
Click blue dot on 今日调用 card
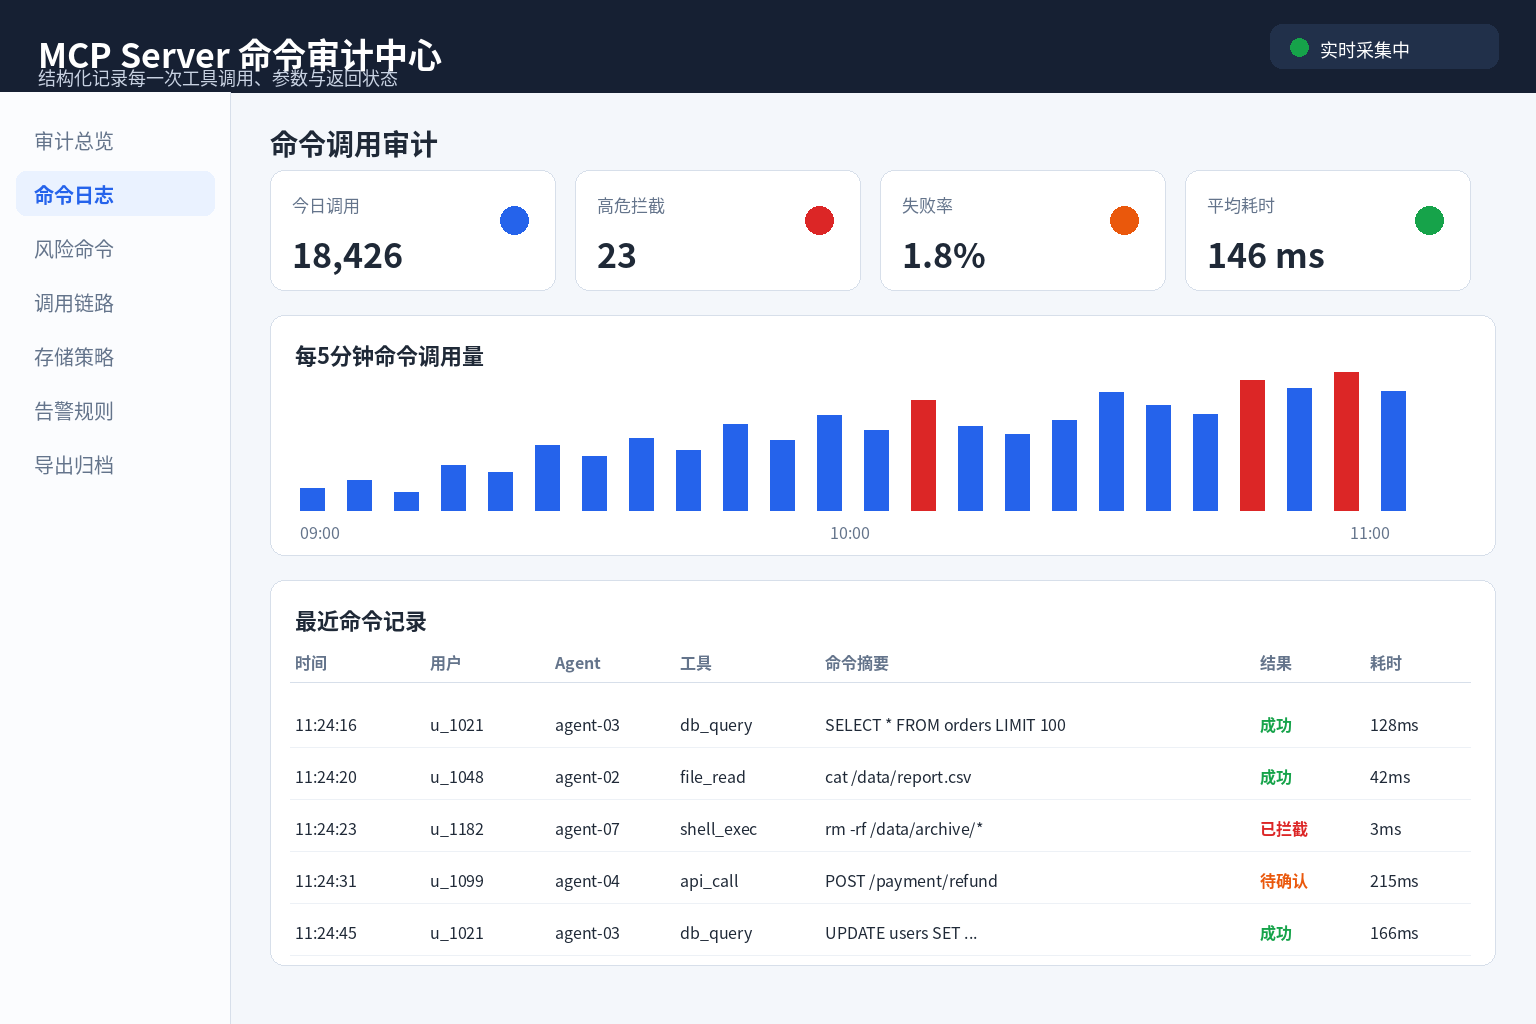pos(514,220)
